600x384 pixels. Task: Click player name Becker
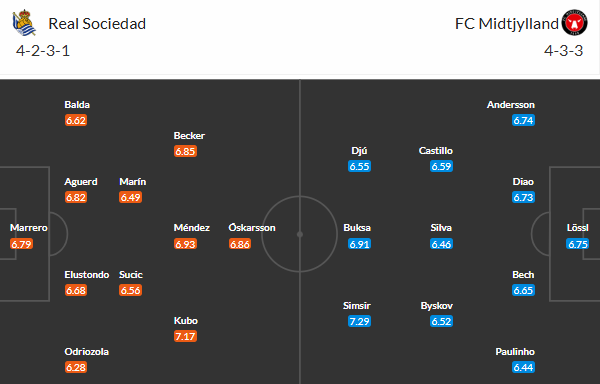(189, 135)
